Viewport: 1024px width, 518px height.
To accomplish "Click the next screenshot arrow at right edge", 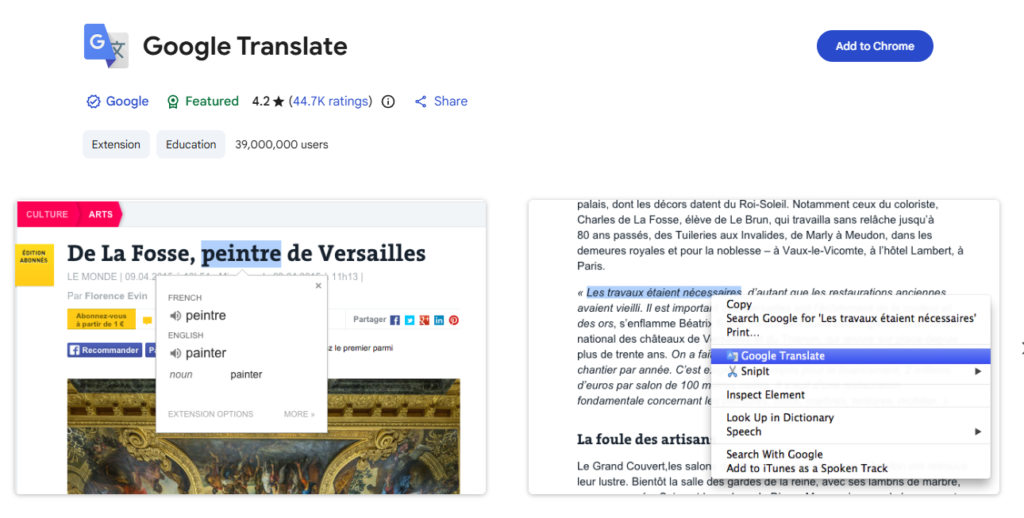I will click(x=1021, y=349).
